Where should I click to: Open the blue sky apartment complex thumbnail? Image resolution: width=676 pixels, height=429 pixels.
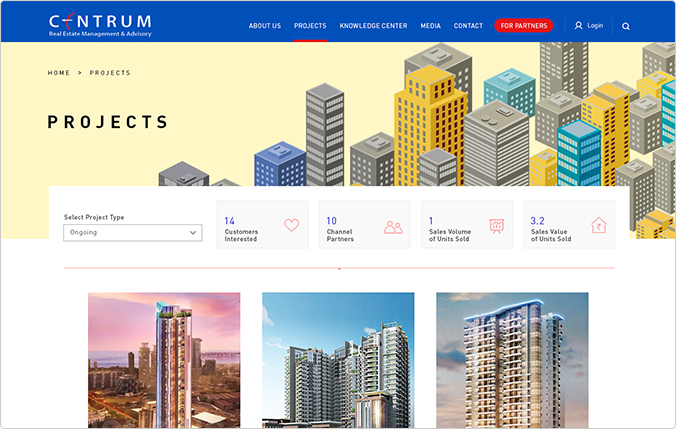[x=338, y=360]
